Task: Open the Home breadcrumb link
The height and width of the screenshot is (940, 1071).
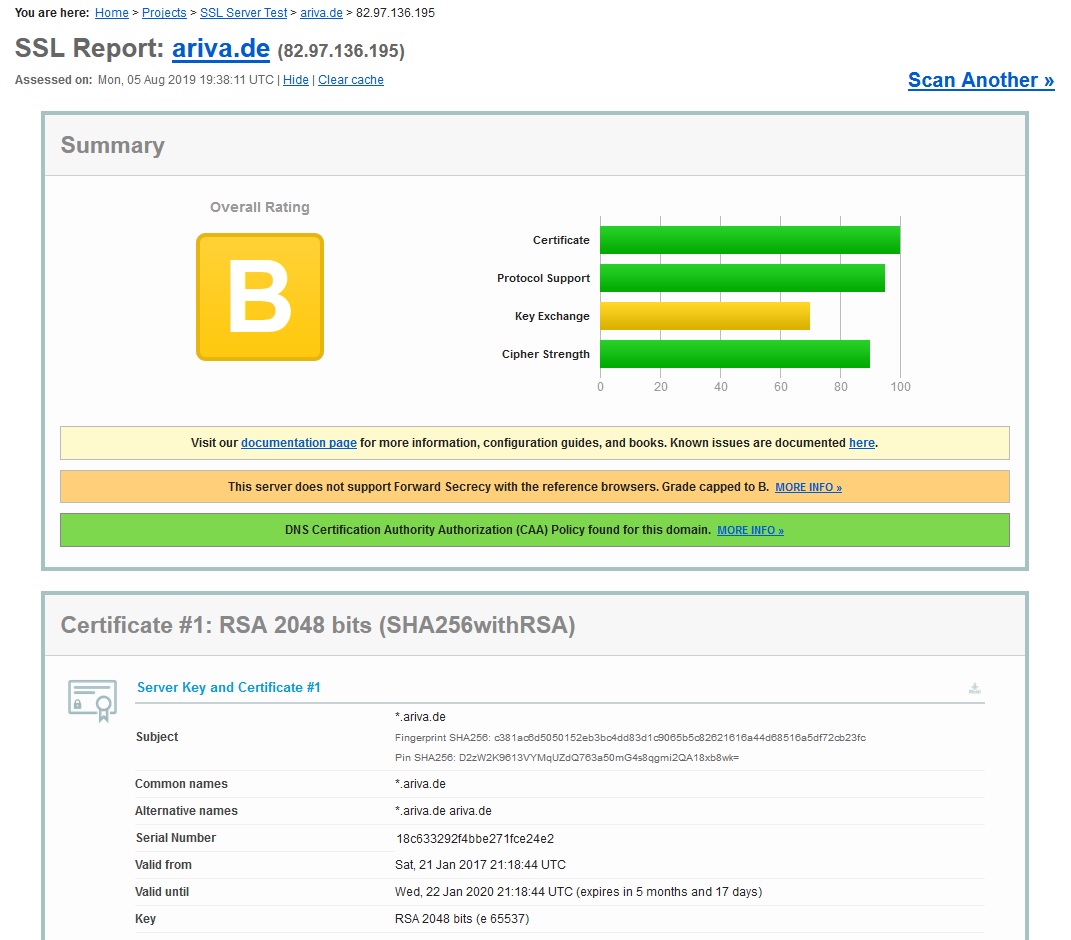Action: point(112,13)
